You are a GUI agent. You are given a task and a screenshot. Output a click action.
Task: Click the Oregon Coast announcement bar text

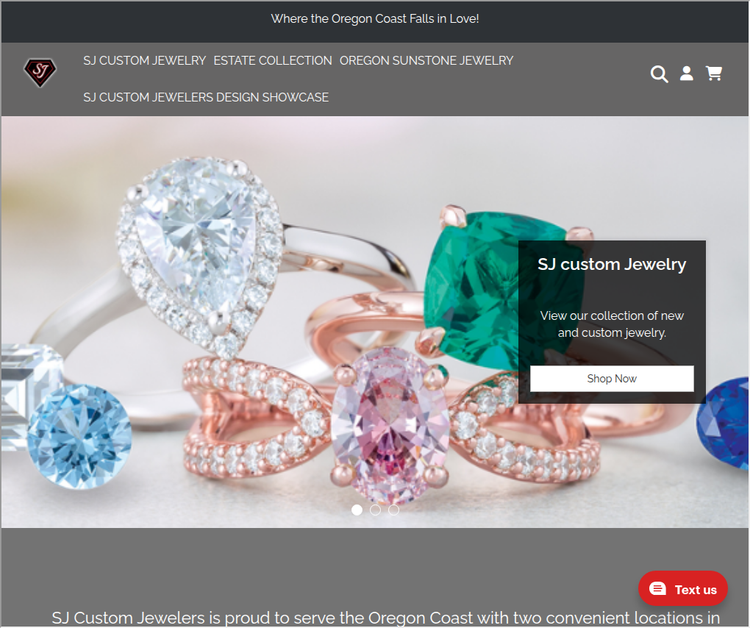[x=375, y=19]
